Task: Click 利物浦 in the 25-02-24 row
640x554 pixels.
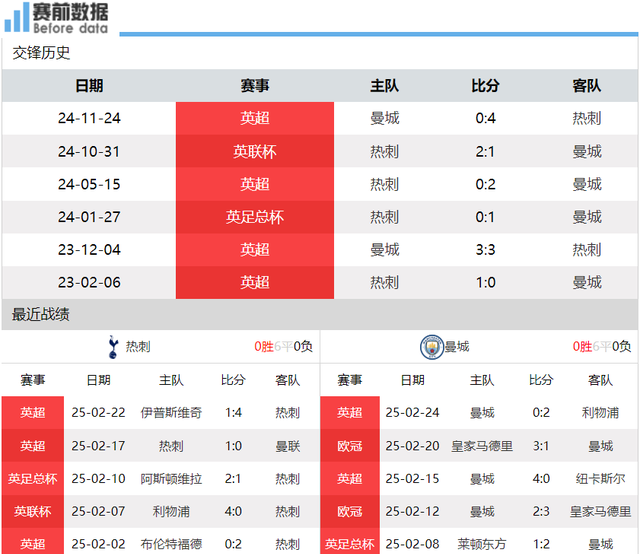Action: pos(600,413)
